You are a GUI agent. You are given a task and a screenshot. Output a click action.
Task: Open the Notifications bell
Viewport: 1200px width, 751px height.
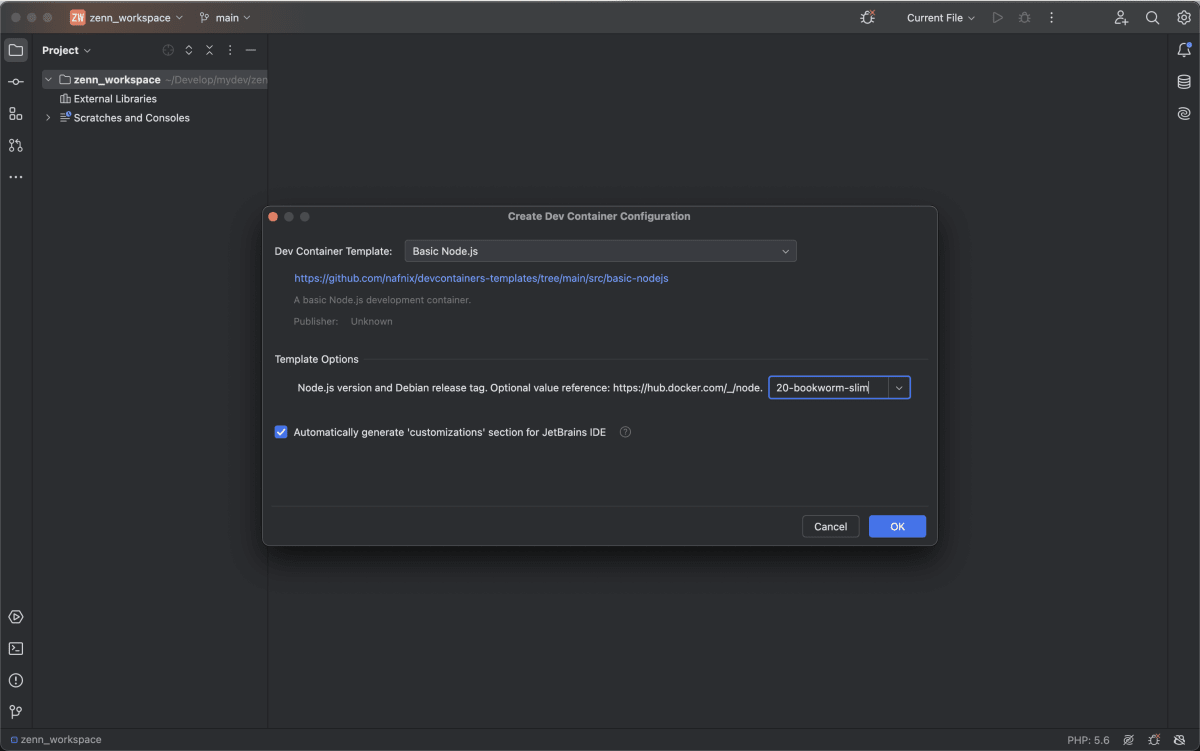coord(1184,50)
